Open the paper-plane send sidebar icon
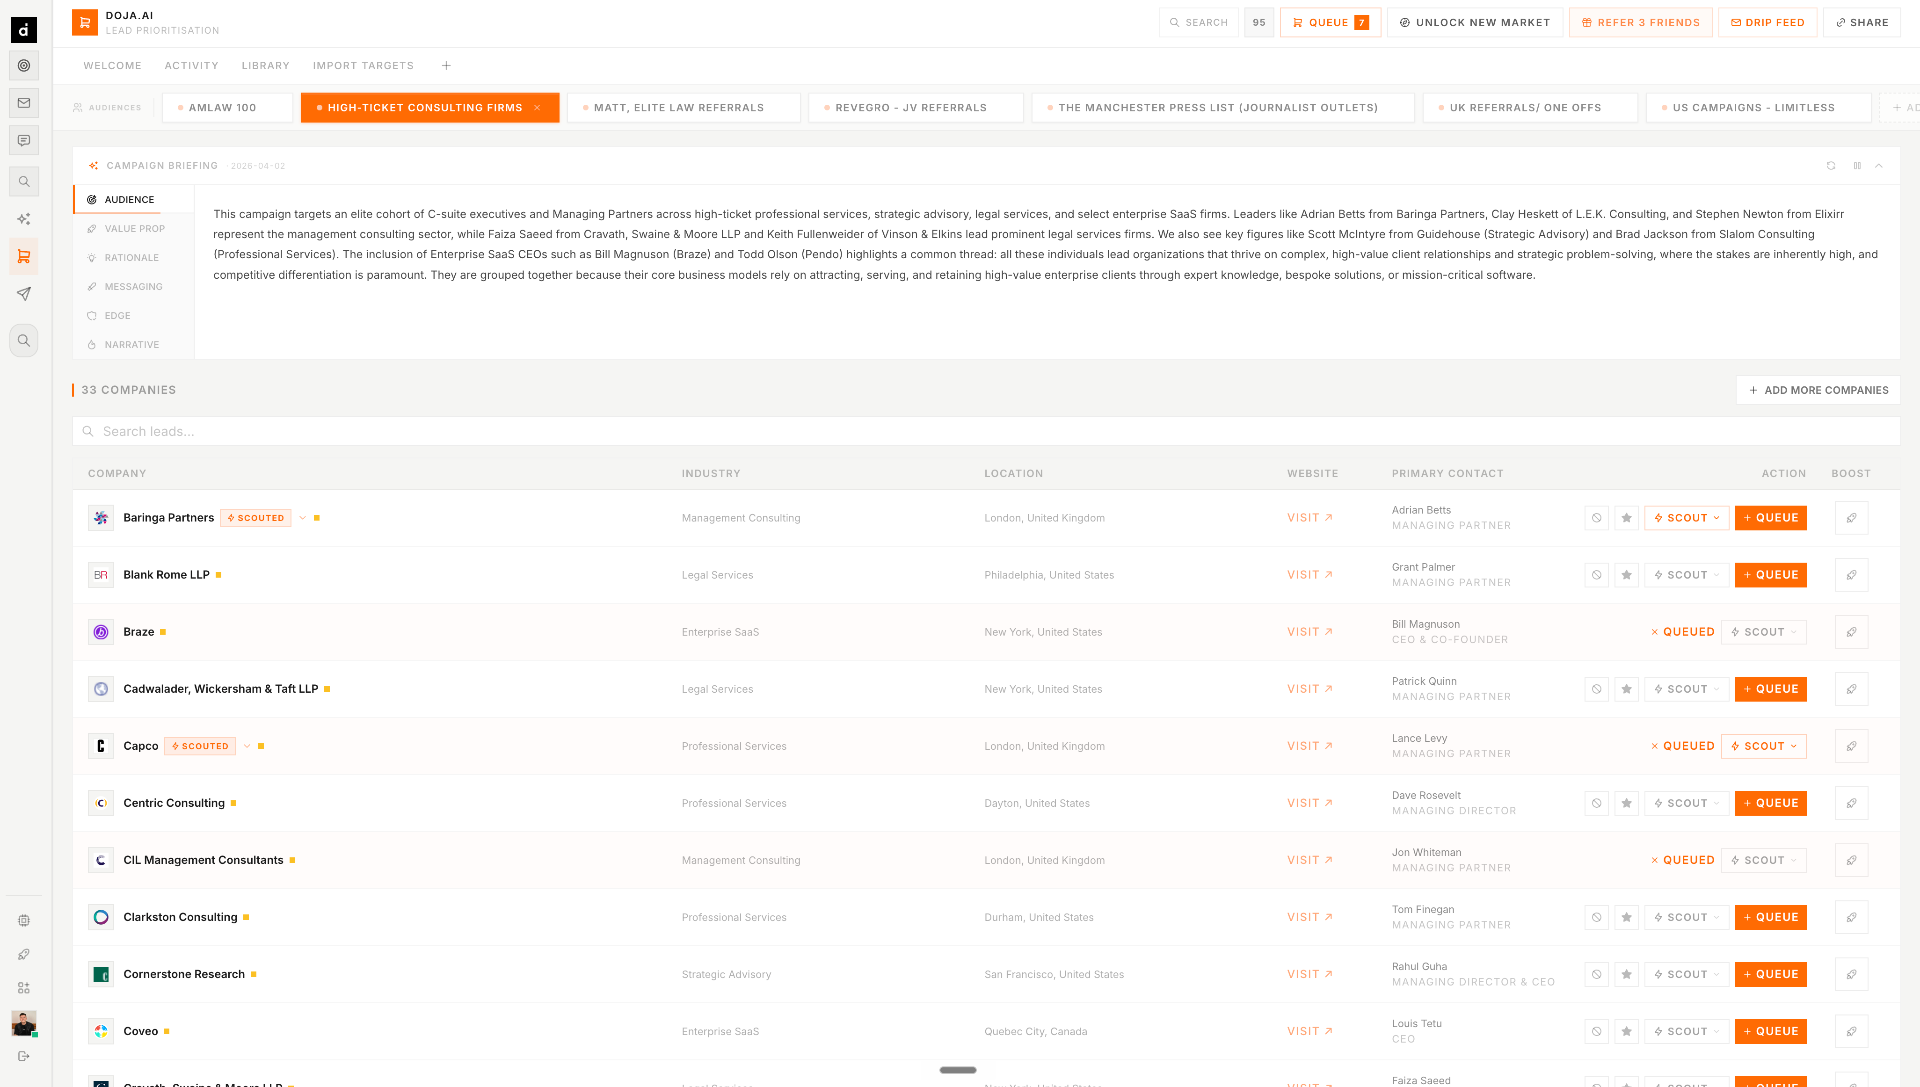Screen dimensions: 1920x1087 tap(24, 294)
